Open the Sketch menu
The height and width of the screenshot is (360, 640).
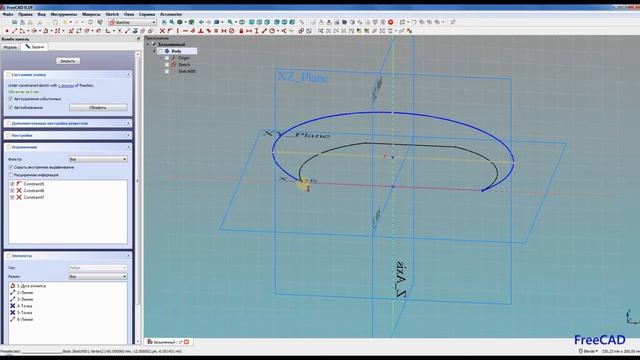112,14
